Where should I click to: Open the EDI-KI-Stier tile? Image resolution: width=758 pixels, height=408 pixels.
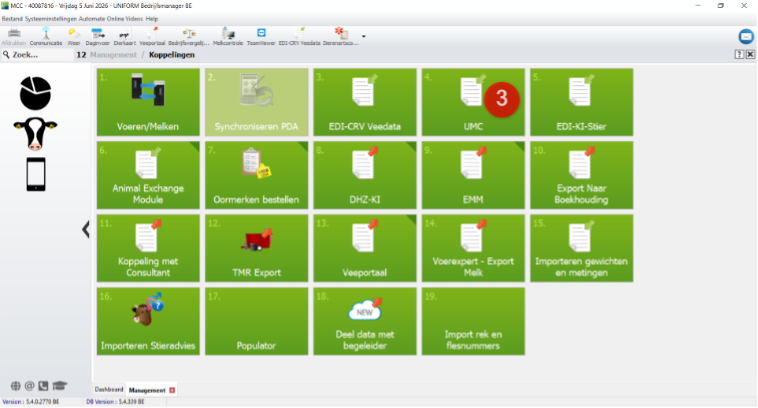[x=581, y=102]
